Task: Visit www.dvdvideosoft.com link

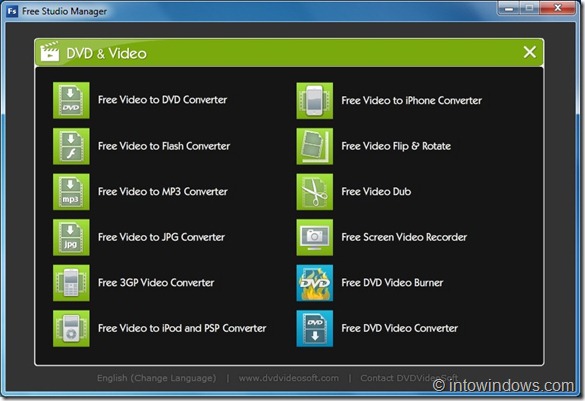Action: [x=289, y=378]
